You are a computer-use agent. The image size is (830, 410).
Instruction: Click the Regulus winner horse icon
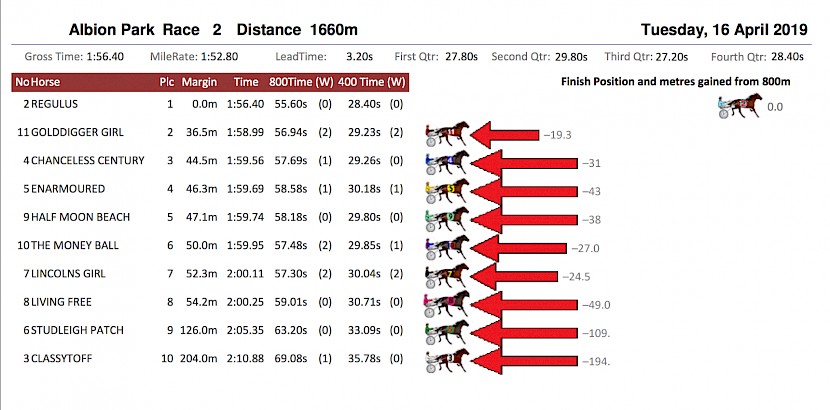[x=740, y=105]
